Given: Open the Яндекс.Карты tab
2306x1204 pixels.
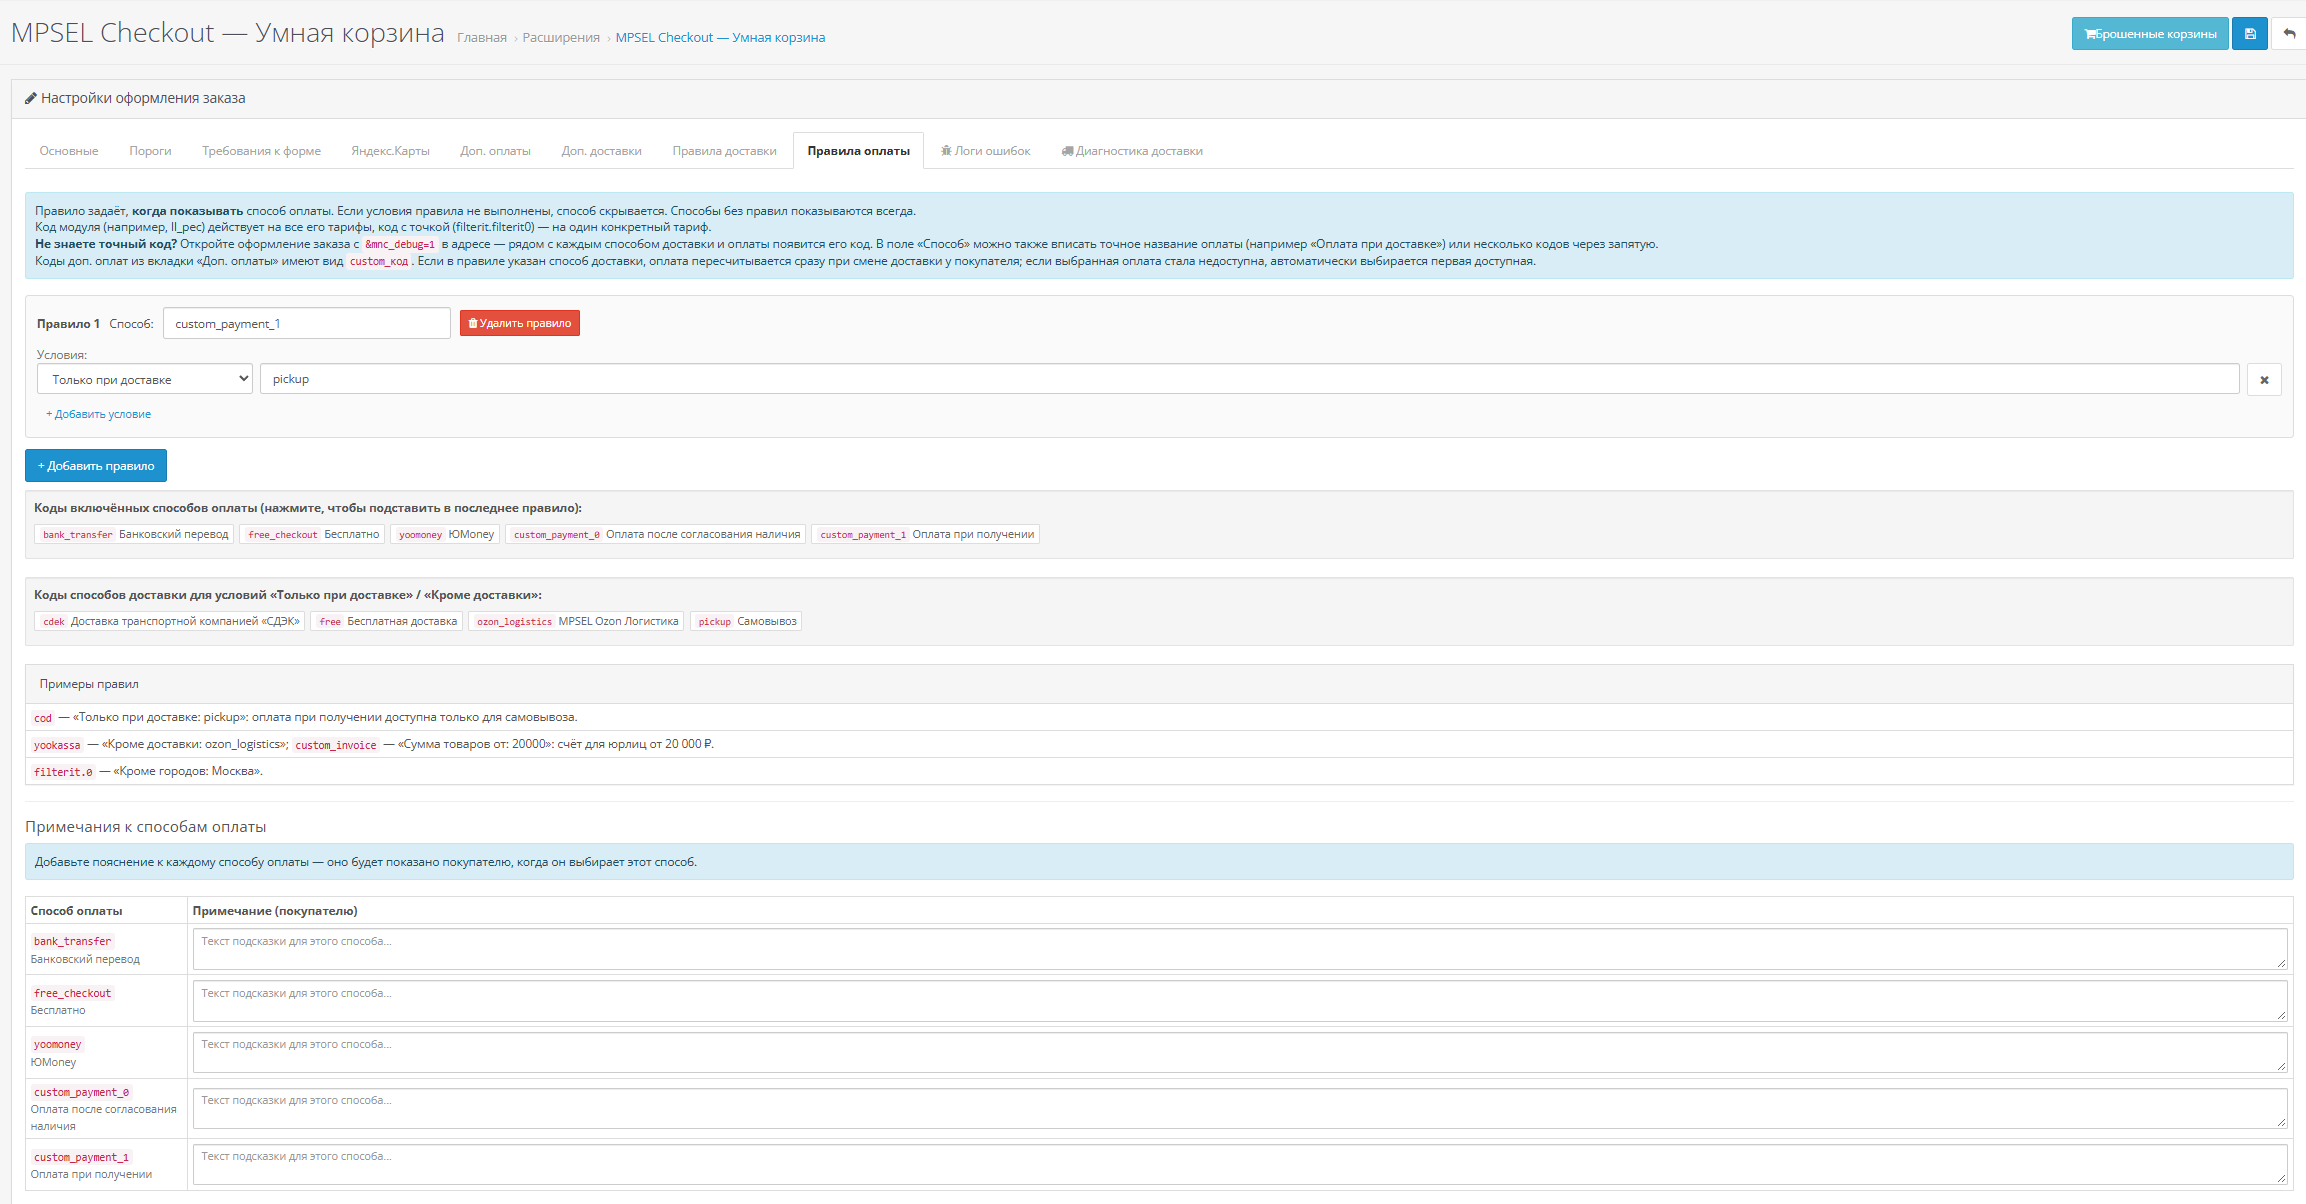Looking at the screenshot, I should click(390, 151).
